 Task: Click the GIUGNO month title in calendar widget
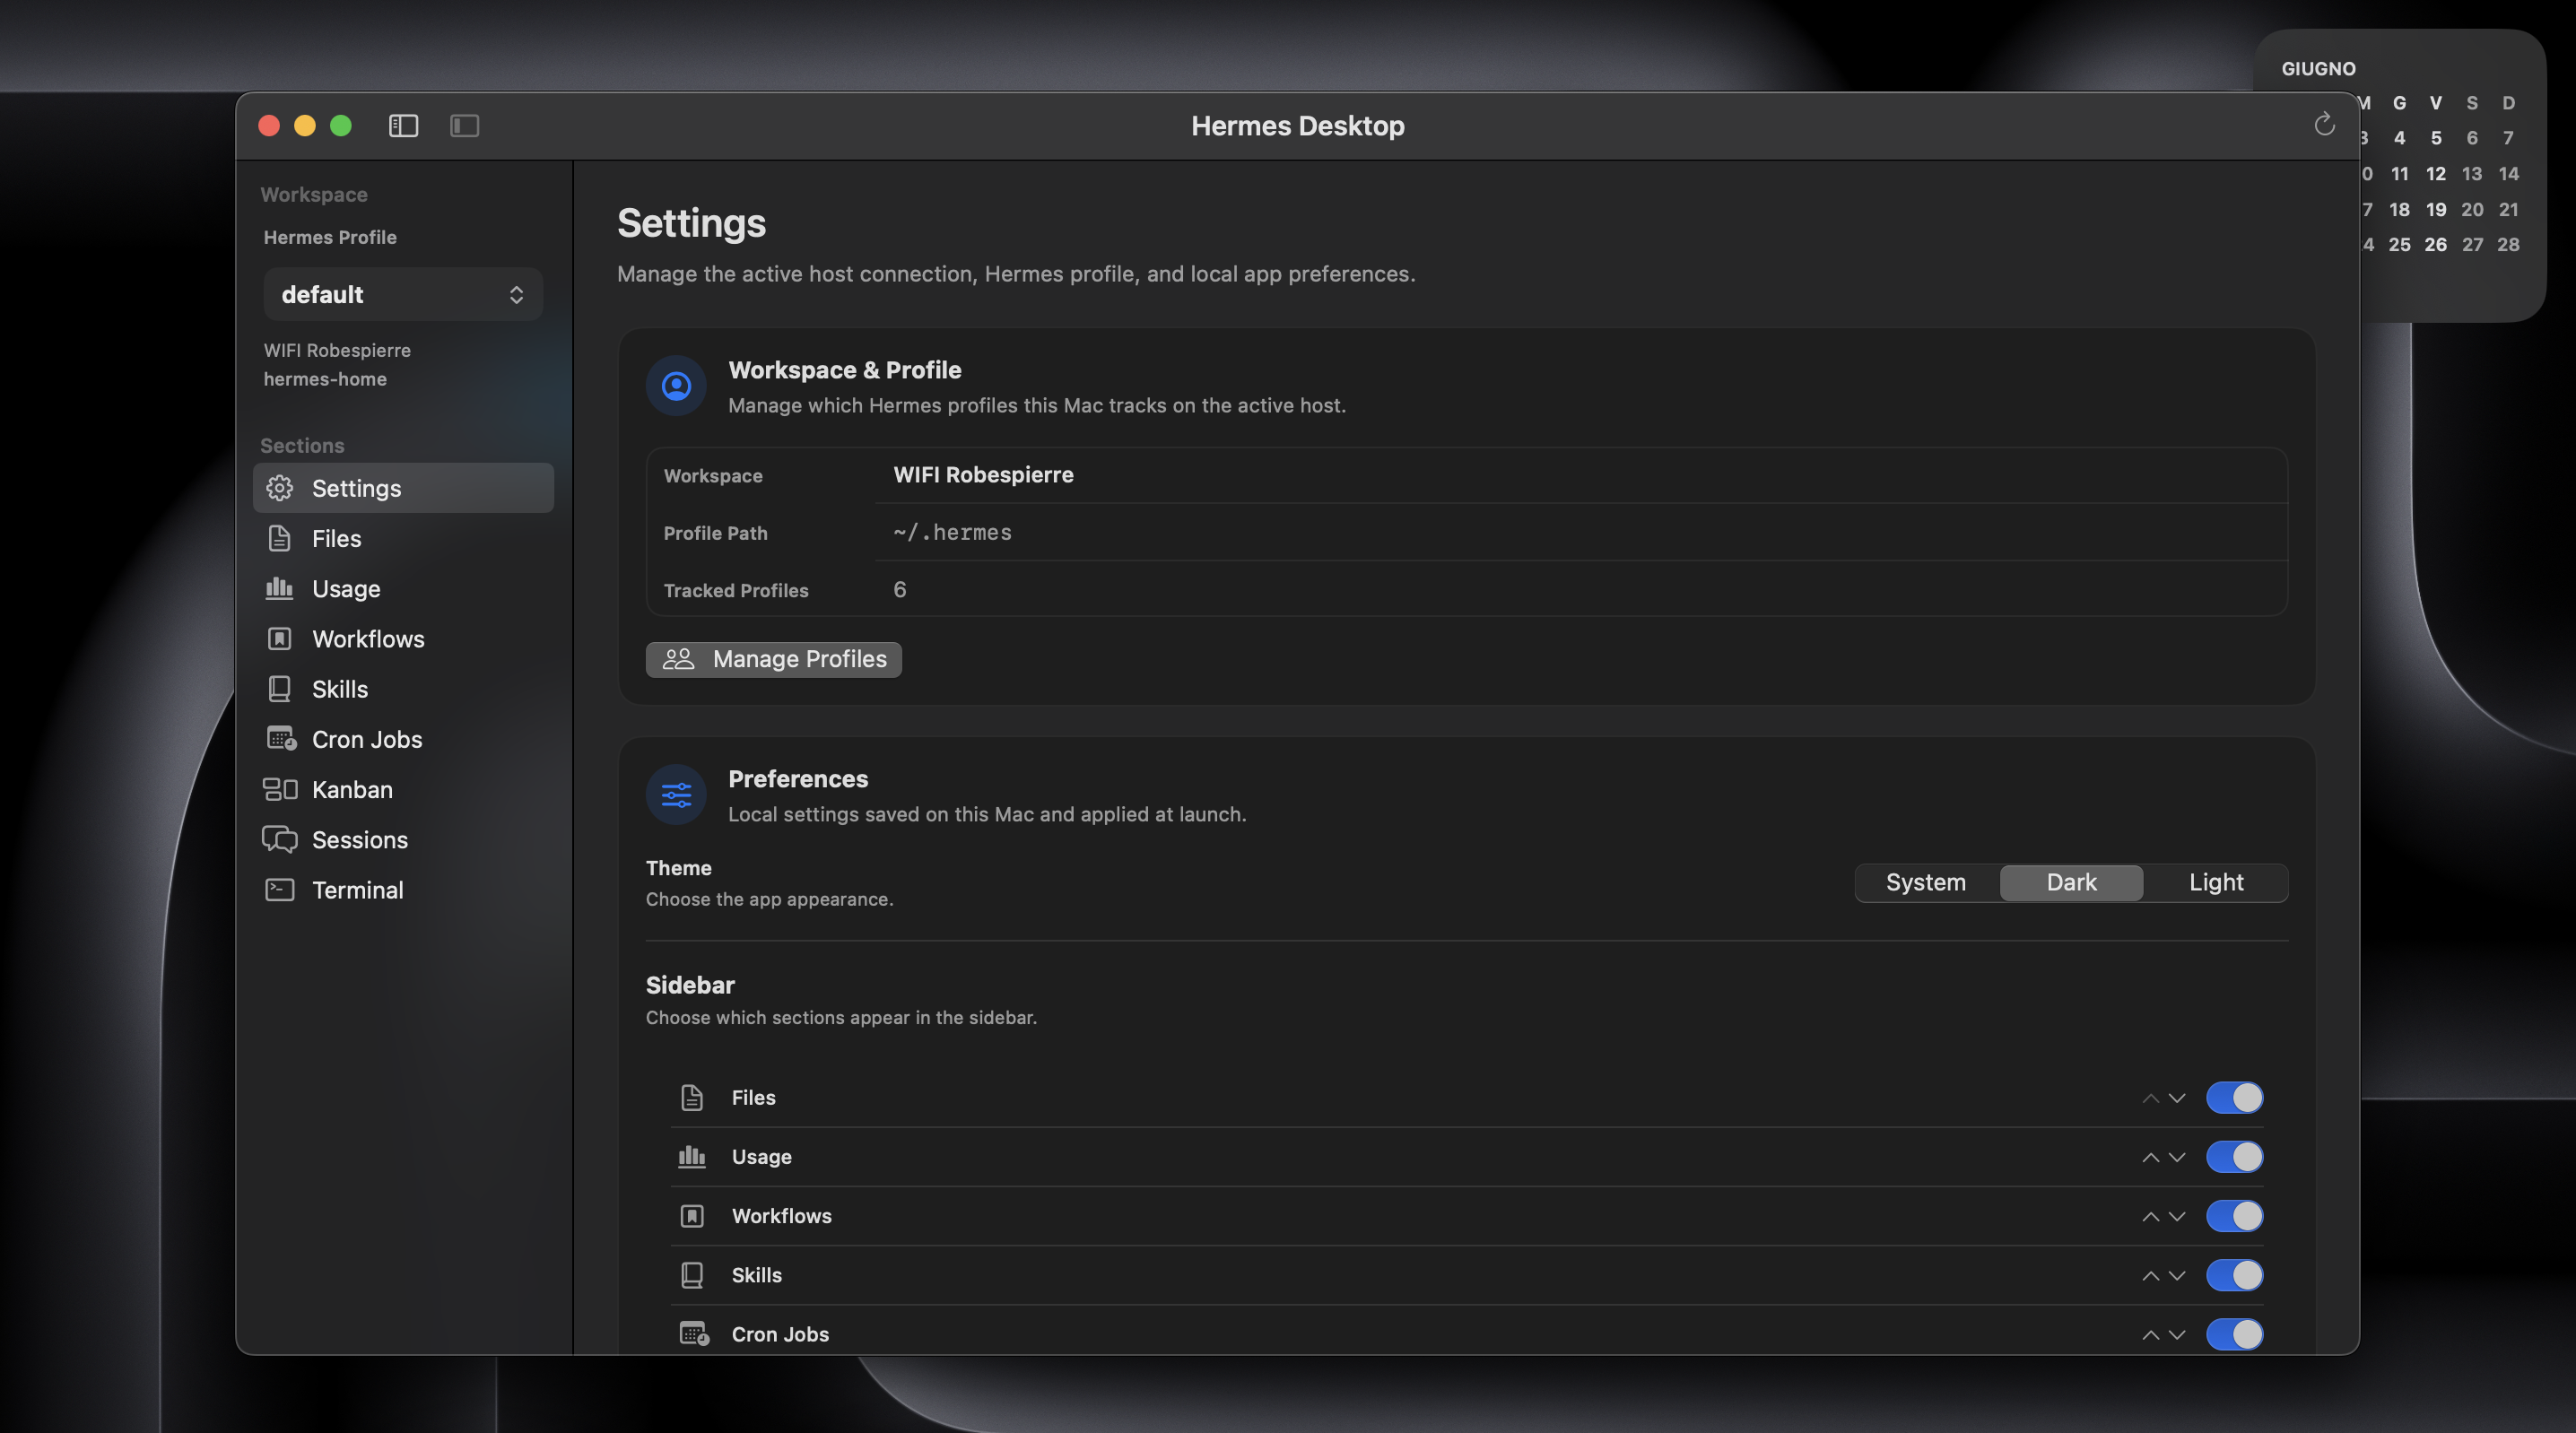pos(2318,68)
